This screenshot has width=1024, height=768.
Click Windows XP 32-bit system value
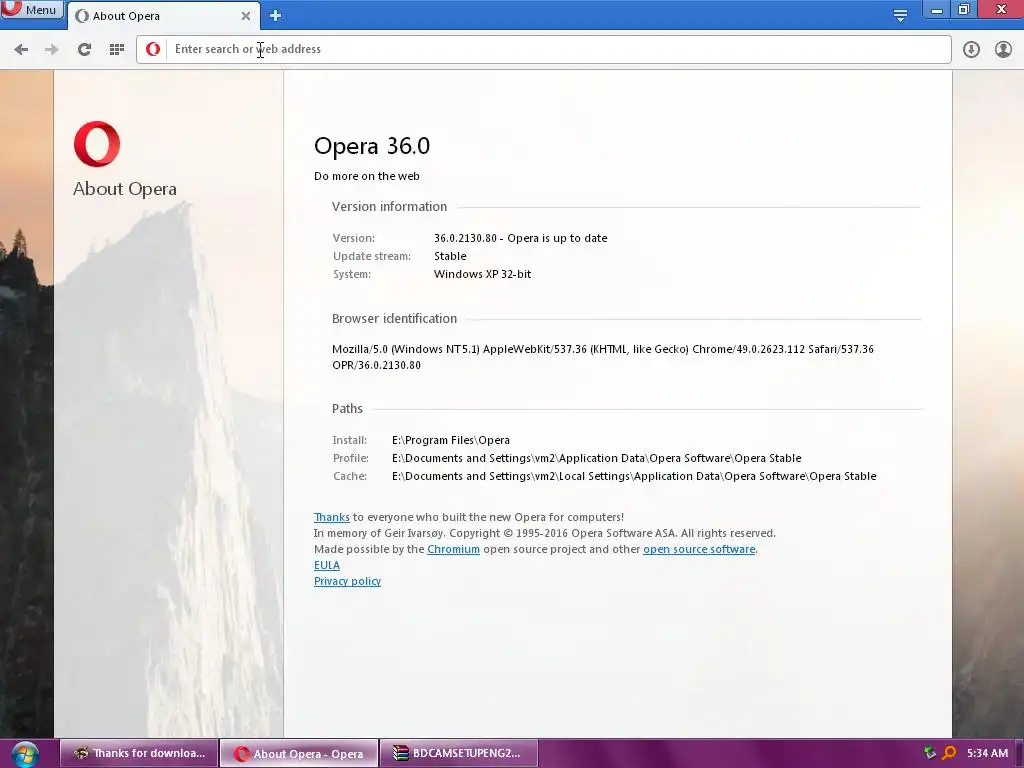coord(483,274)
